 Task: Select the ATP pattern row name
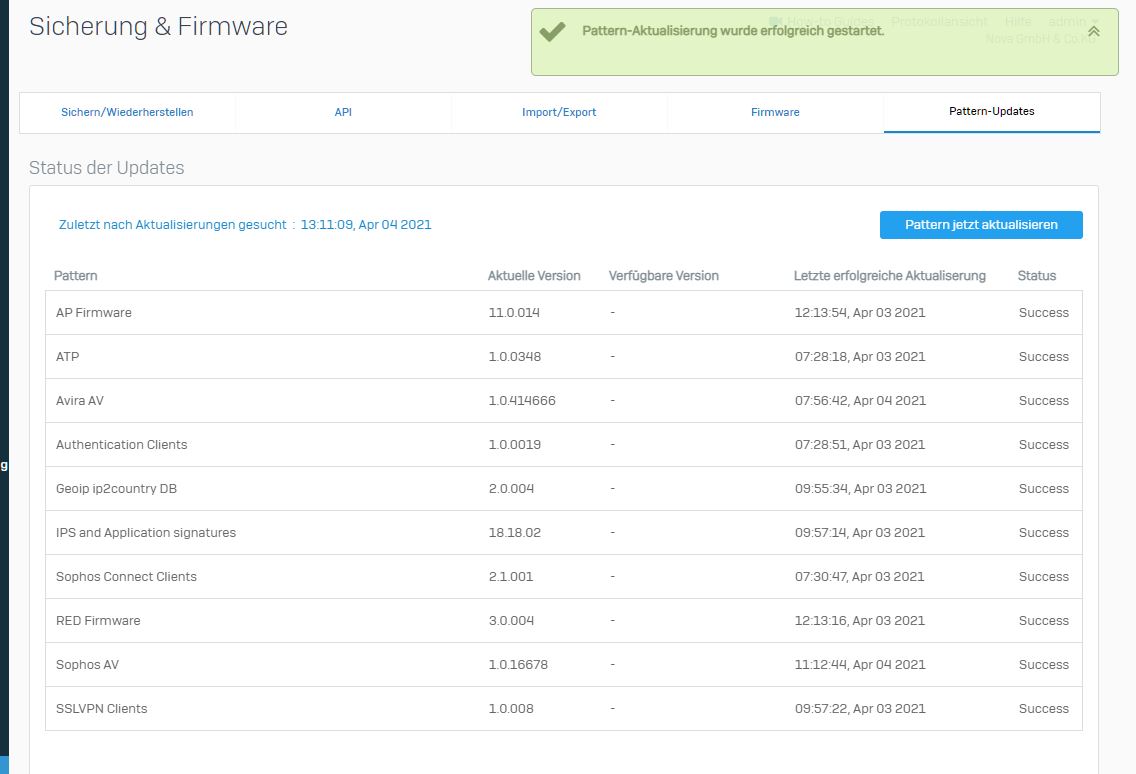click(67, 357)
